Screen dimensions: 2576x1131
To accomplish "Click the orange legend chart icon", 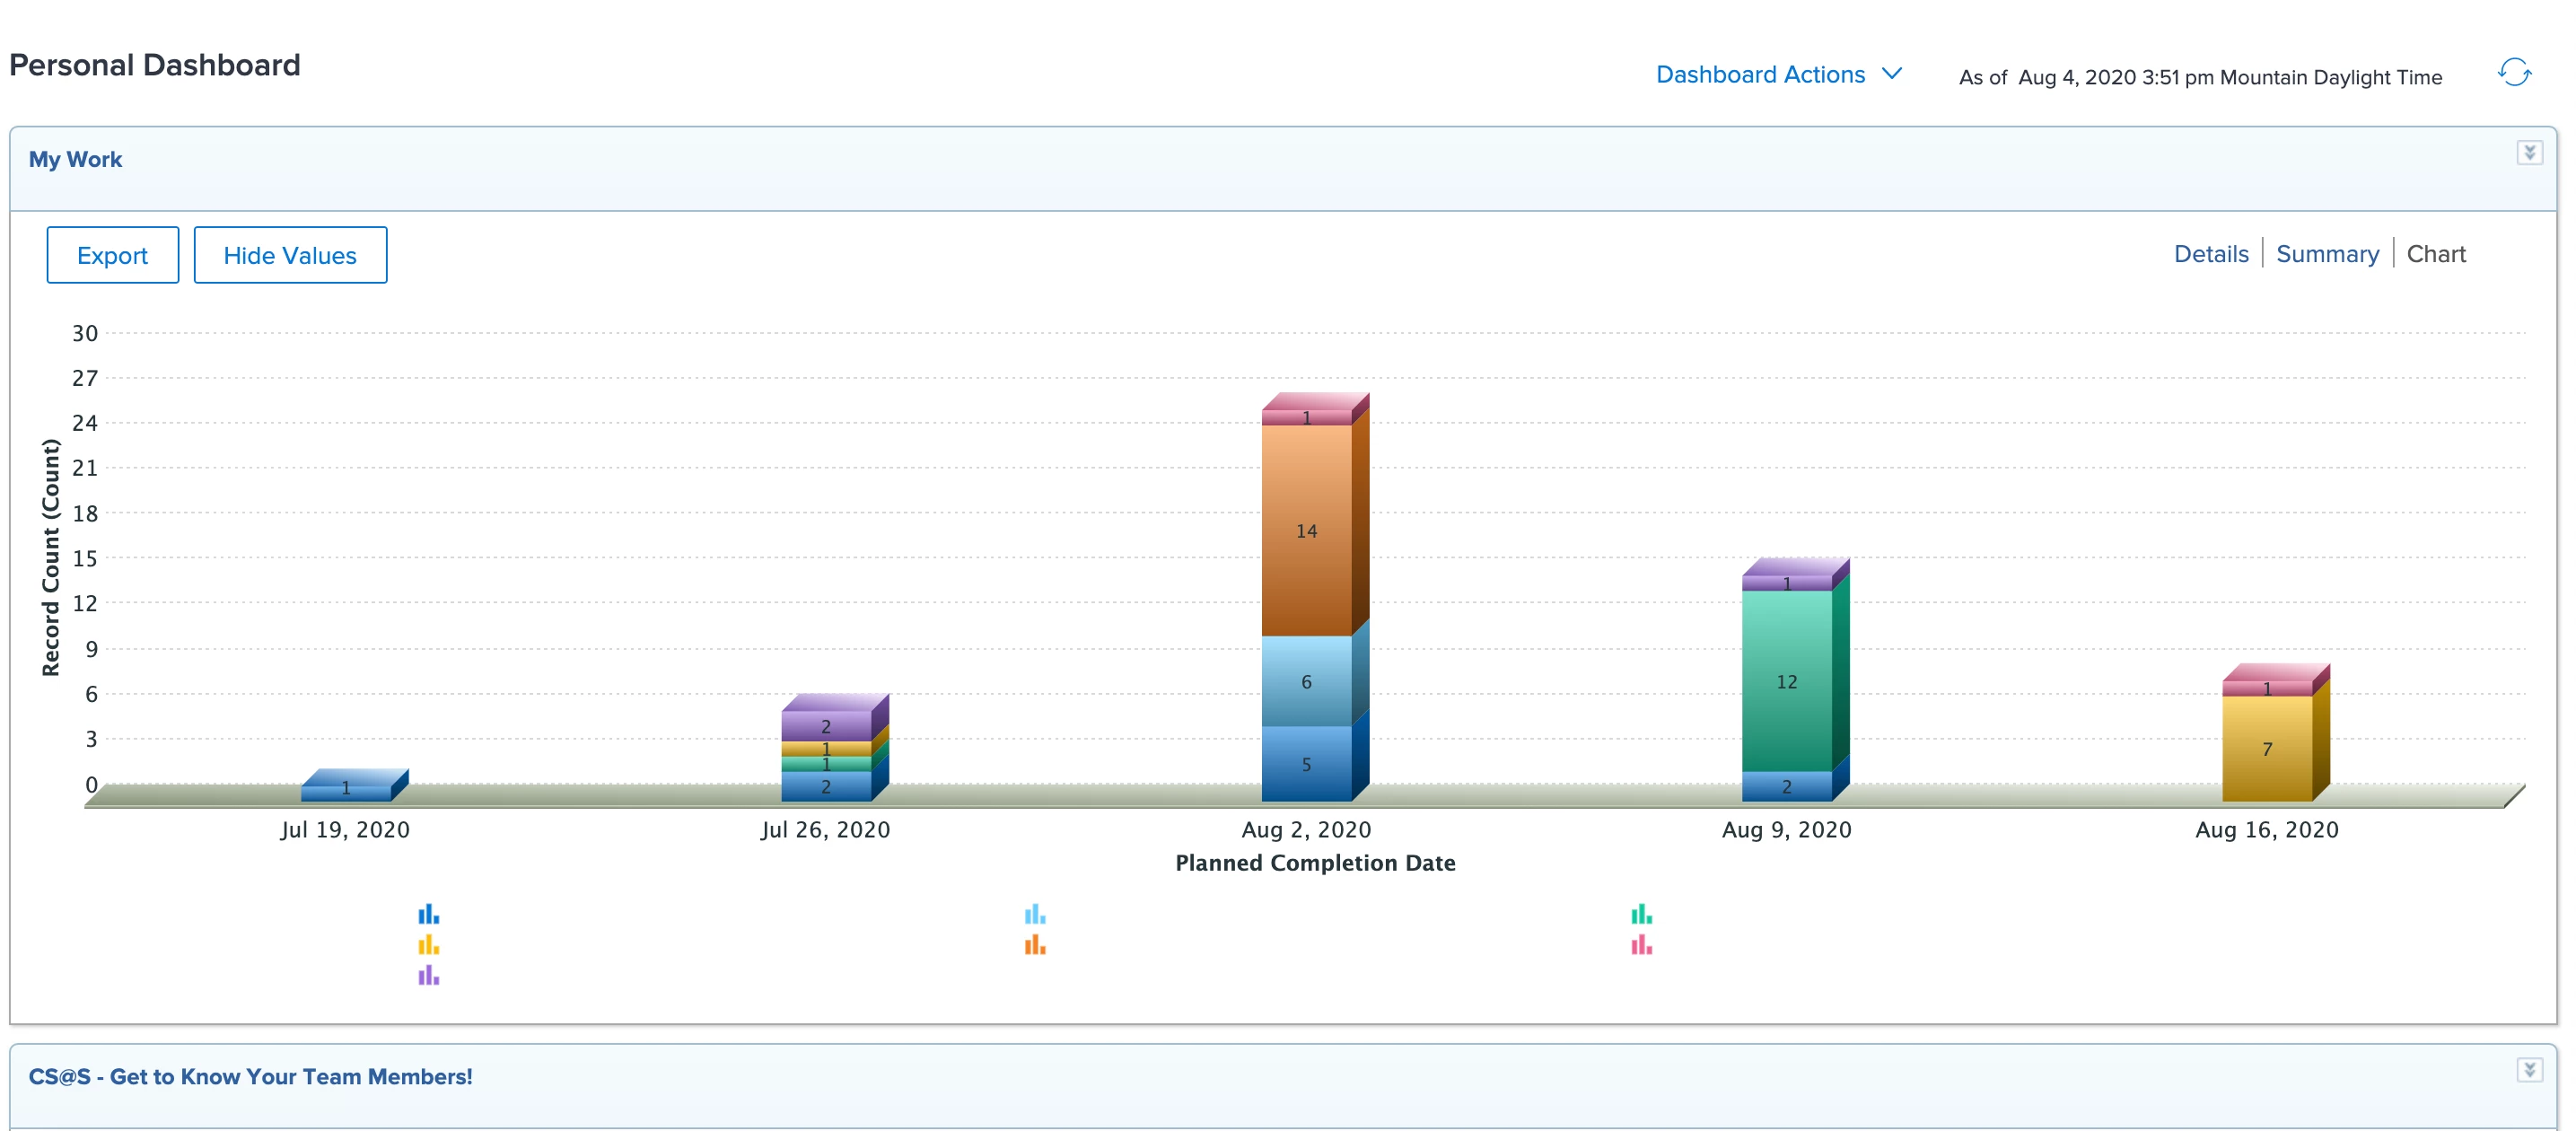I will point(1034,945).
